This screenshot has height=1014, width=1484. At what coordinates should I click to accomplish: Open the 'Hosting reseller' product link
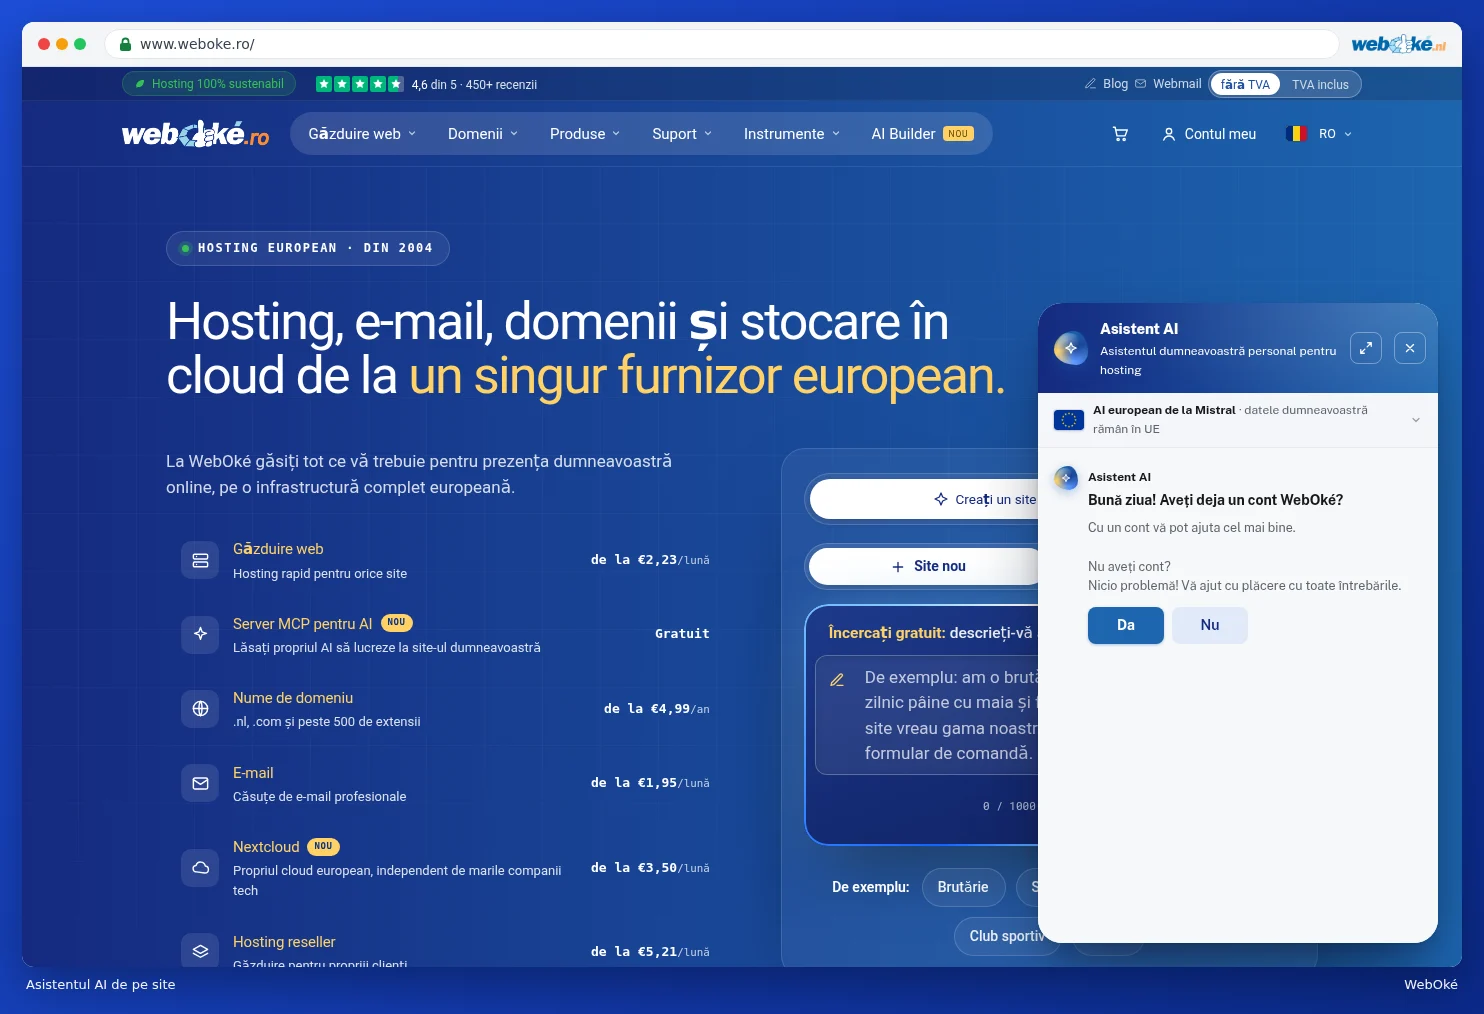[x=284, y=942]
